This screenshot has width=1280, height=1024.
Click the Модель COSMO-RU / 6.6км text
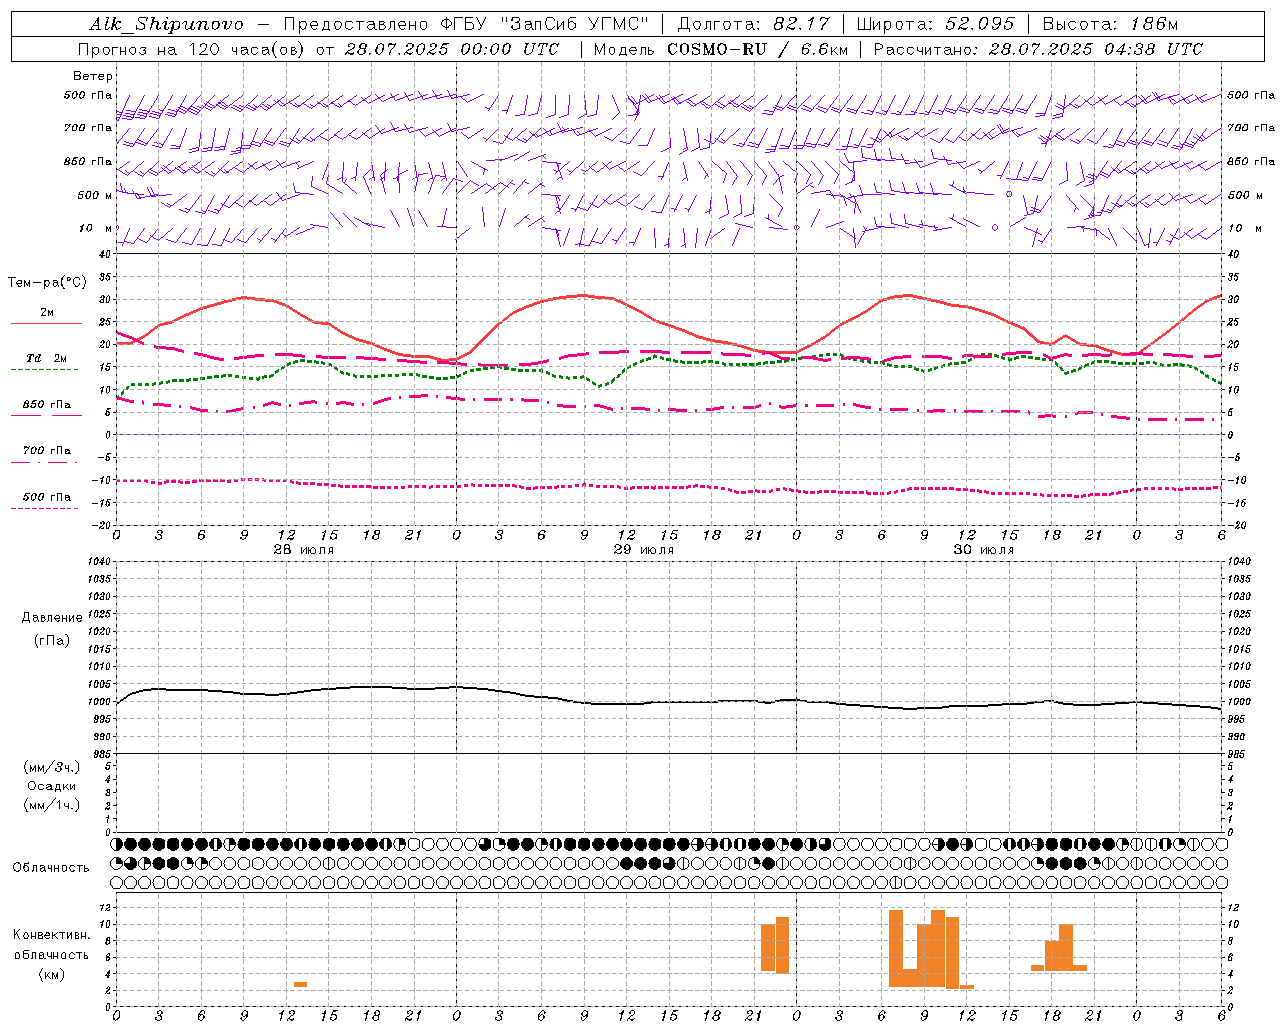pyautogui.click(x=720, y=49)
